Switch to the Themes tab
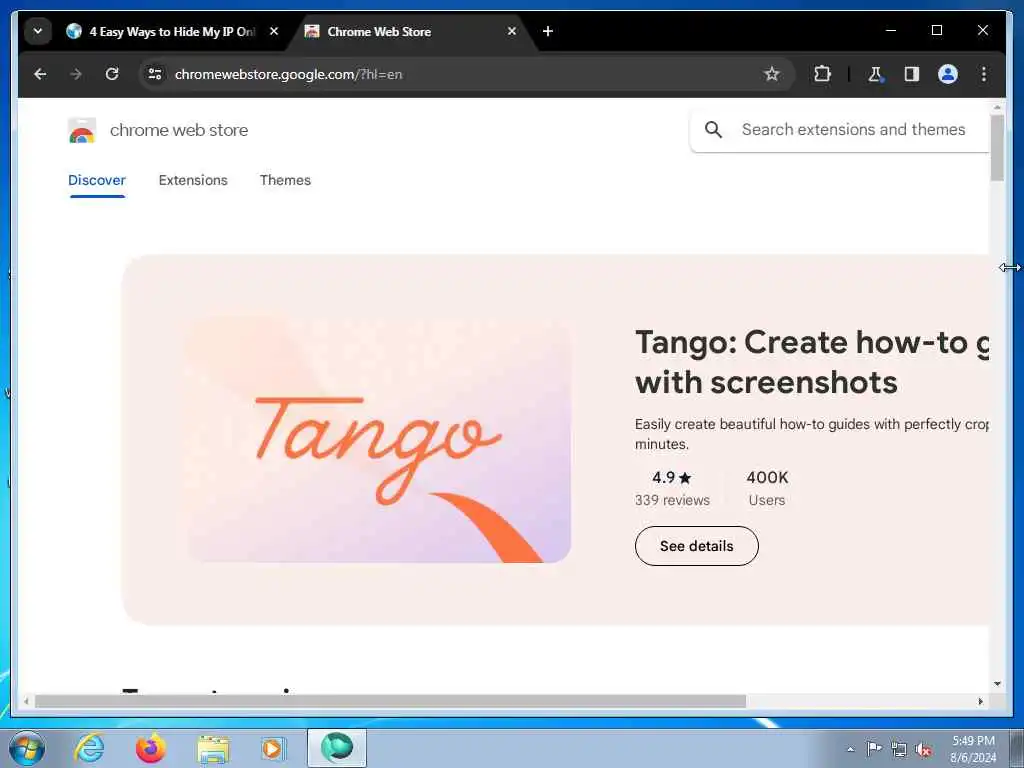Viewport: 1024px width, 768px height. pyautogui.click(x=285, y=180)
